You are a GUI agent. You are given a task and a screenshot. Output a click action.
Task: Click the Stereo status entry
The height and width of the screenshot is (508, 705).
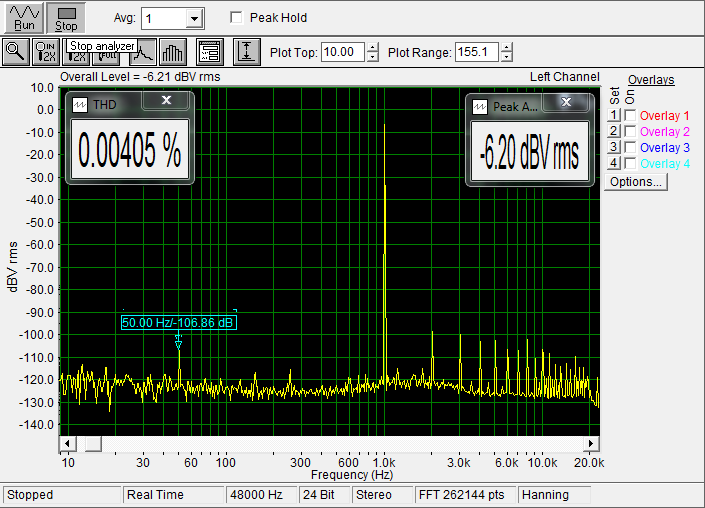point(383,495)
